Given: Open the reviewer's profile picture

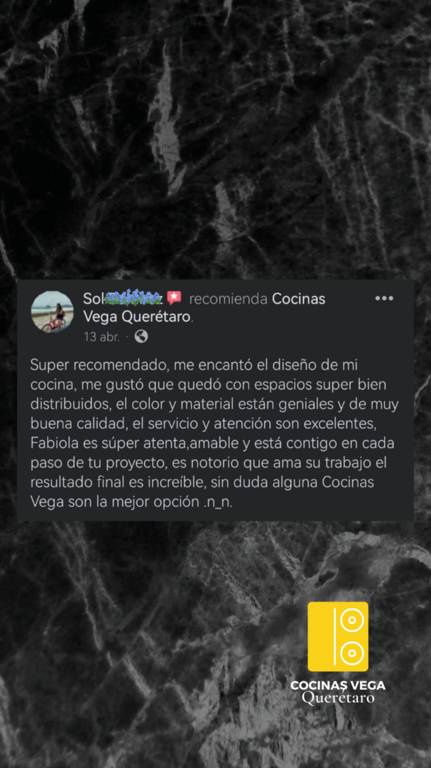Looking at the screenshot, I should [52, 312].
